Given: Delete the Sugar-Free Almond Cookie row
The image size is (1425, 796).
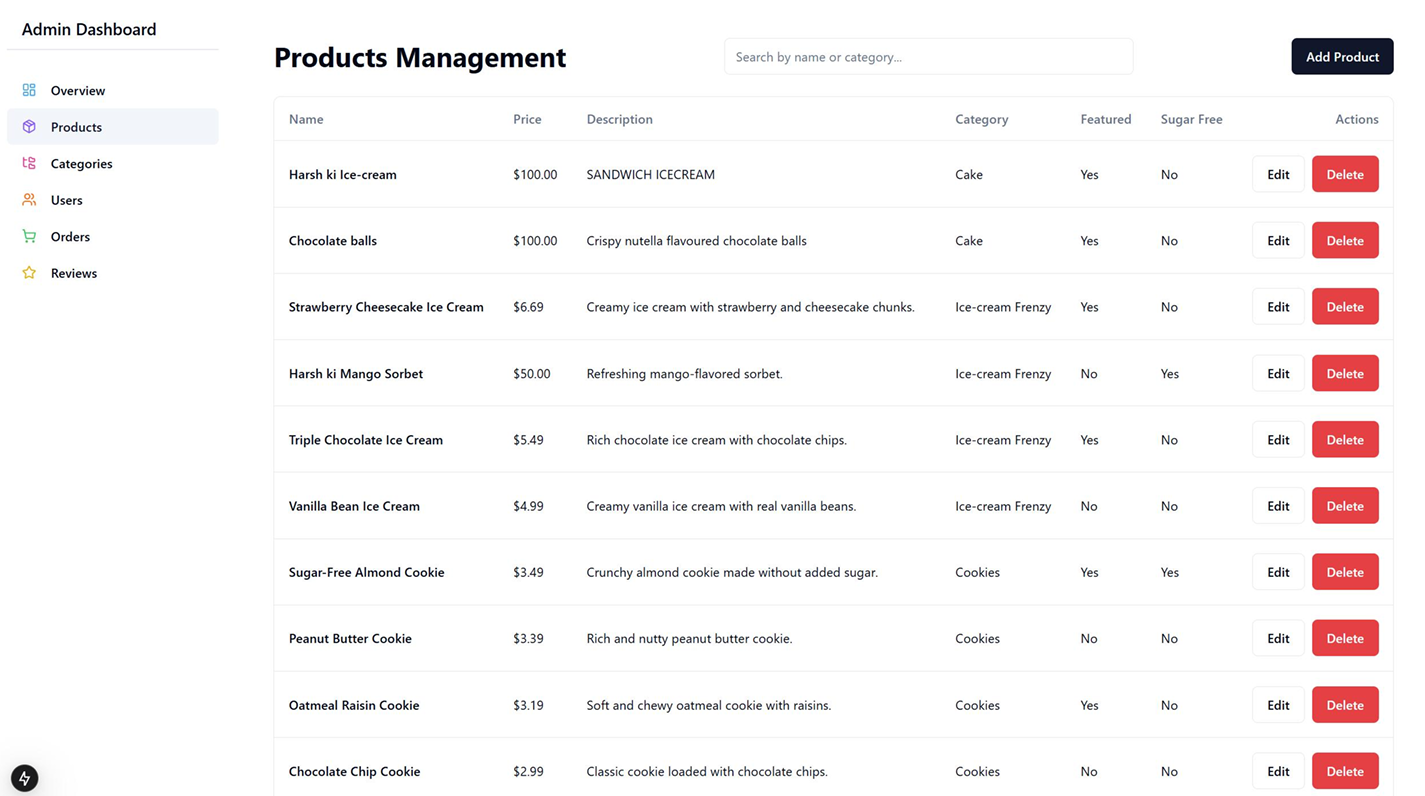Looking at the screenshot, I should pyautogui.click(x=1345, y=572).
